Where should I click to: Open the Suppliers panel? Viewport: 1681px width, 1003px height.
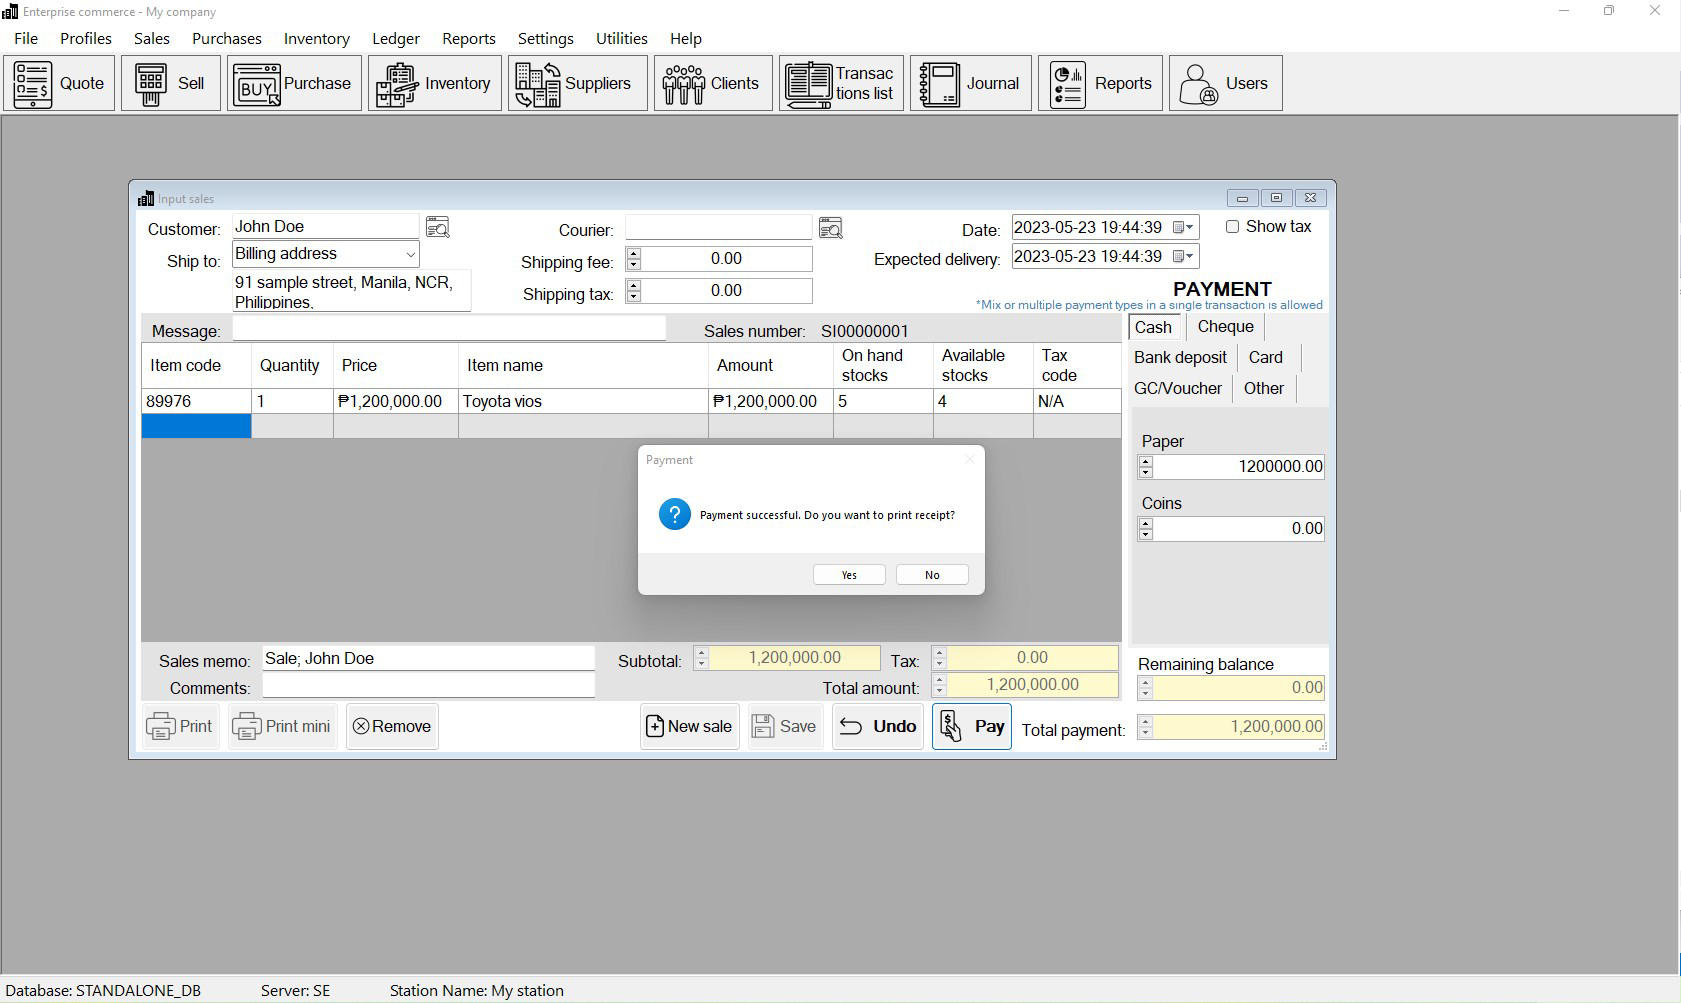click(x=577, y=83)
